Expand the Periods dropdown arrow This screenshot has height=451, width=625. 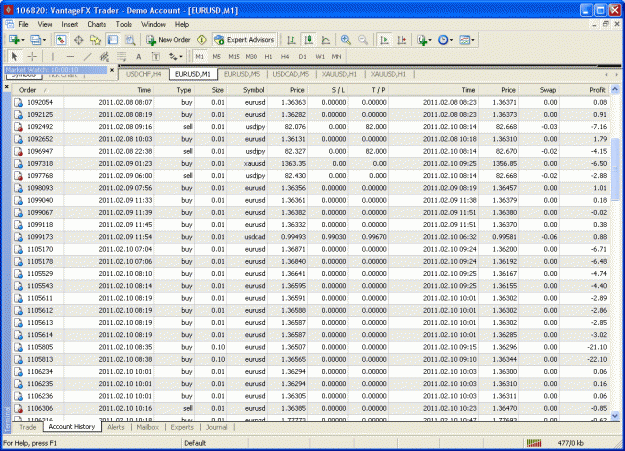click(x=451, y=40)
